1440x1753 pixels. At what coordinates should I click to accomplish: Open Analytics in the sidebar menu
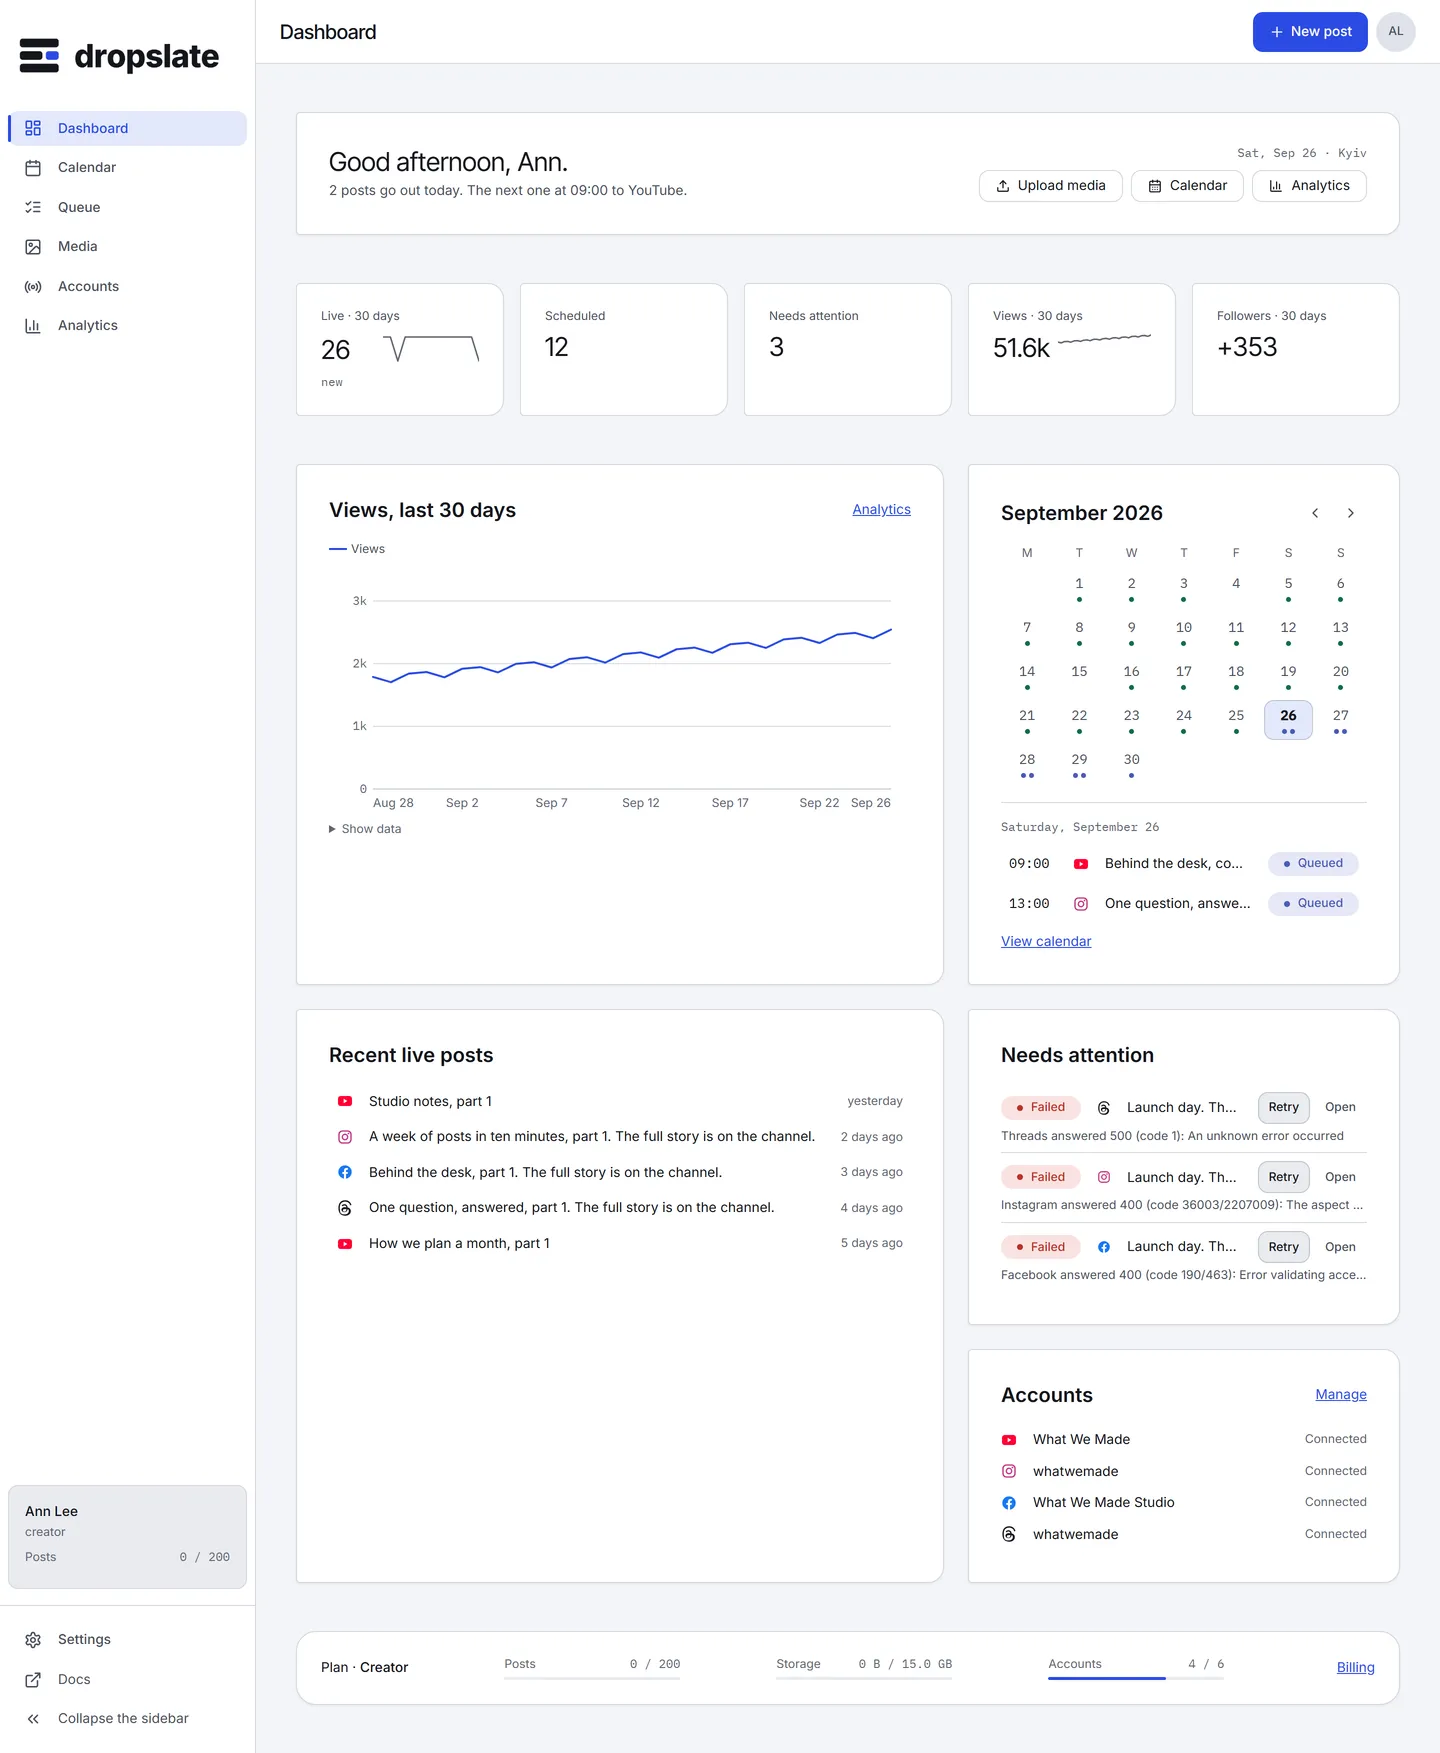tap(127, 326)
